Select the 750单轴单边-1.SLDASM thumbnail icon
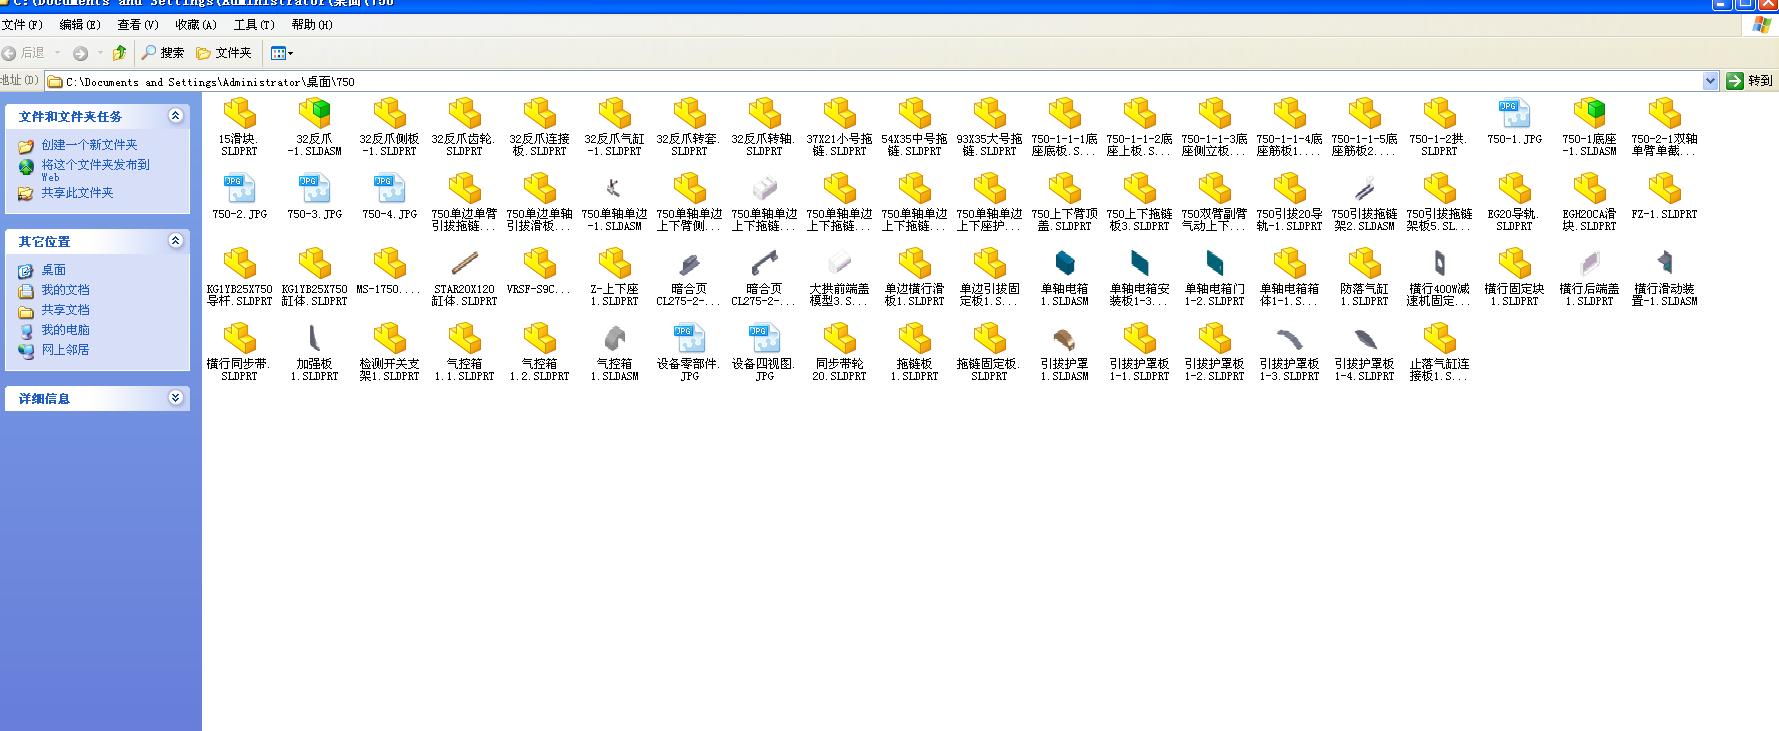This screenshot has width=1779, height=731. point(614,188)
